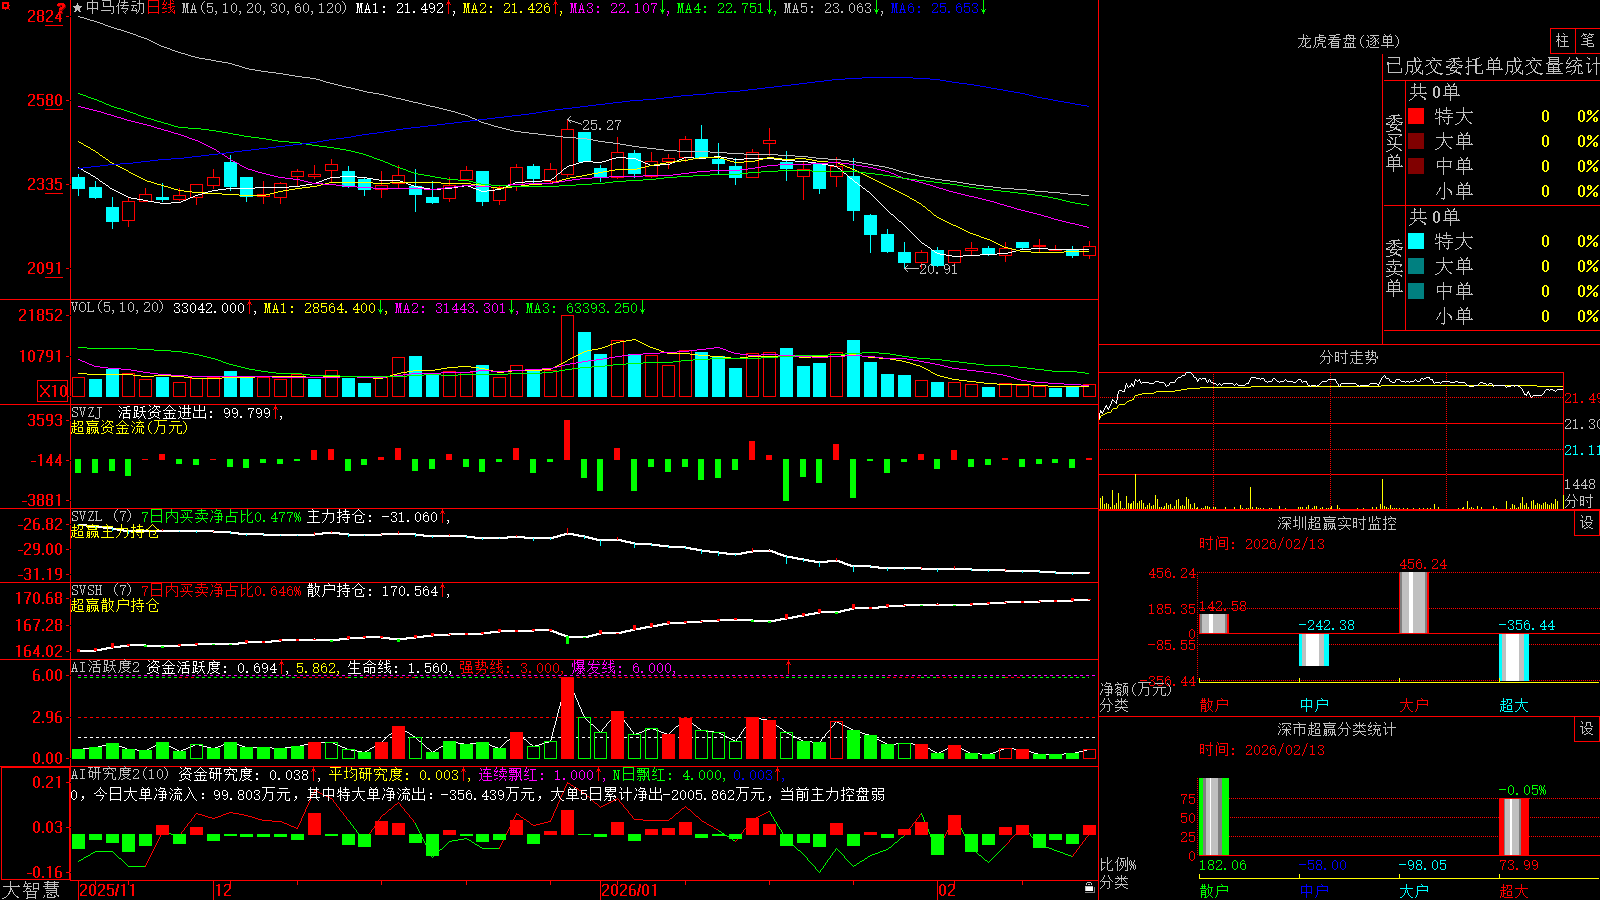
Task: Click the 超赢资金流(万元) yellow label
Action: click(129, 427)
